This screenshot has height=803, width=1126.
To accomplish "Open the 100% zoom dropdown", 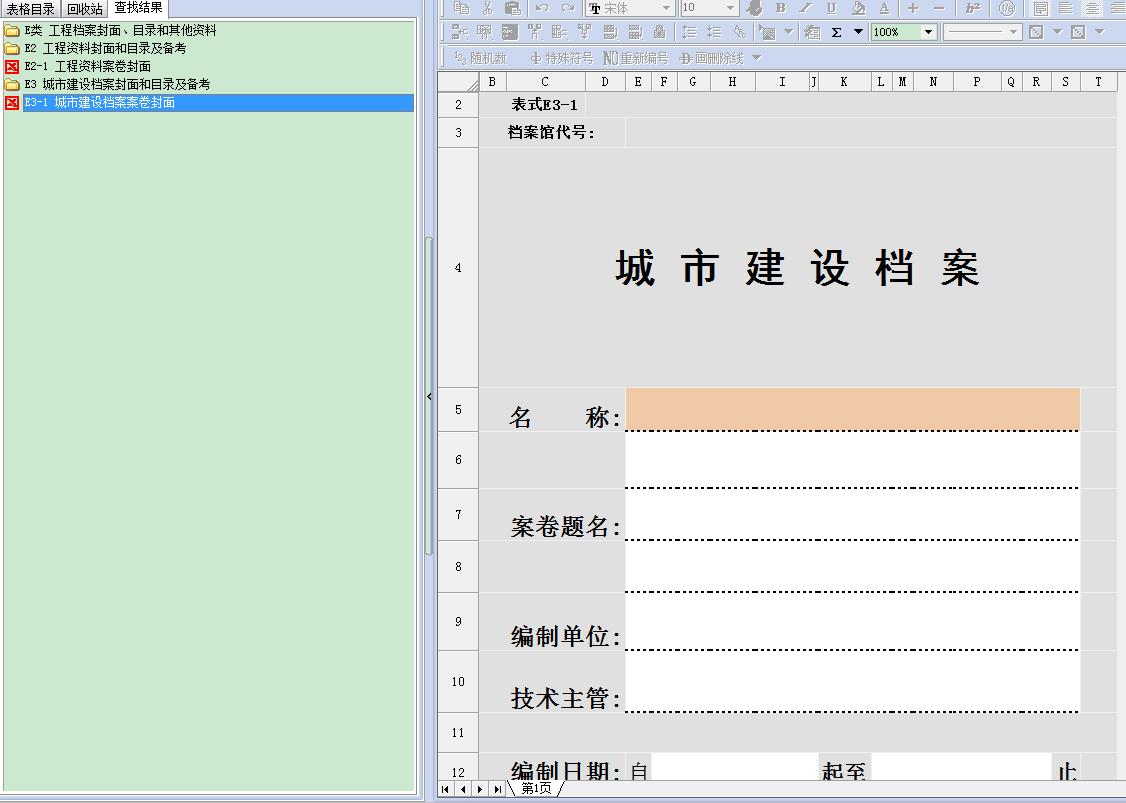I will (x=928, y=32).
